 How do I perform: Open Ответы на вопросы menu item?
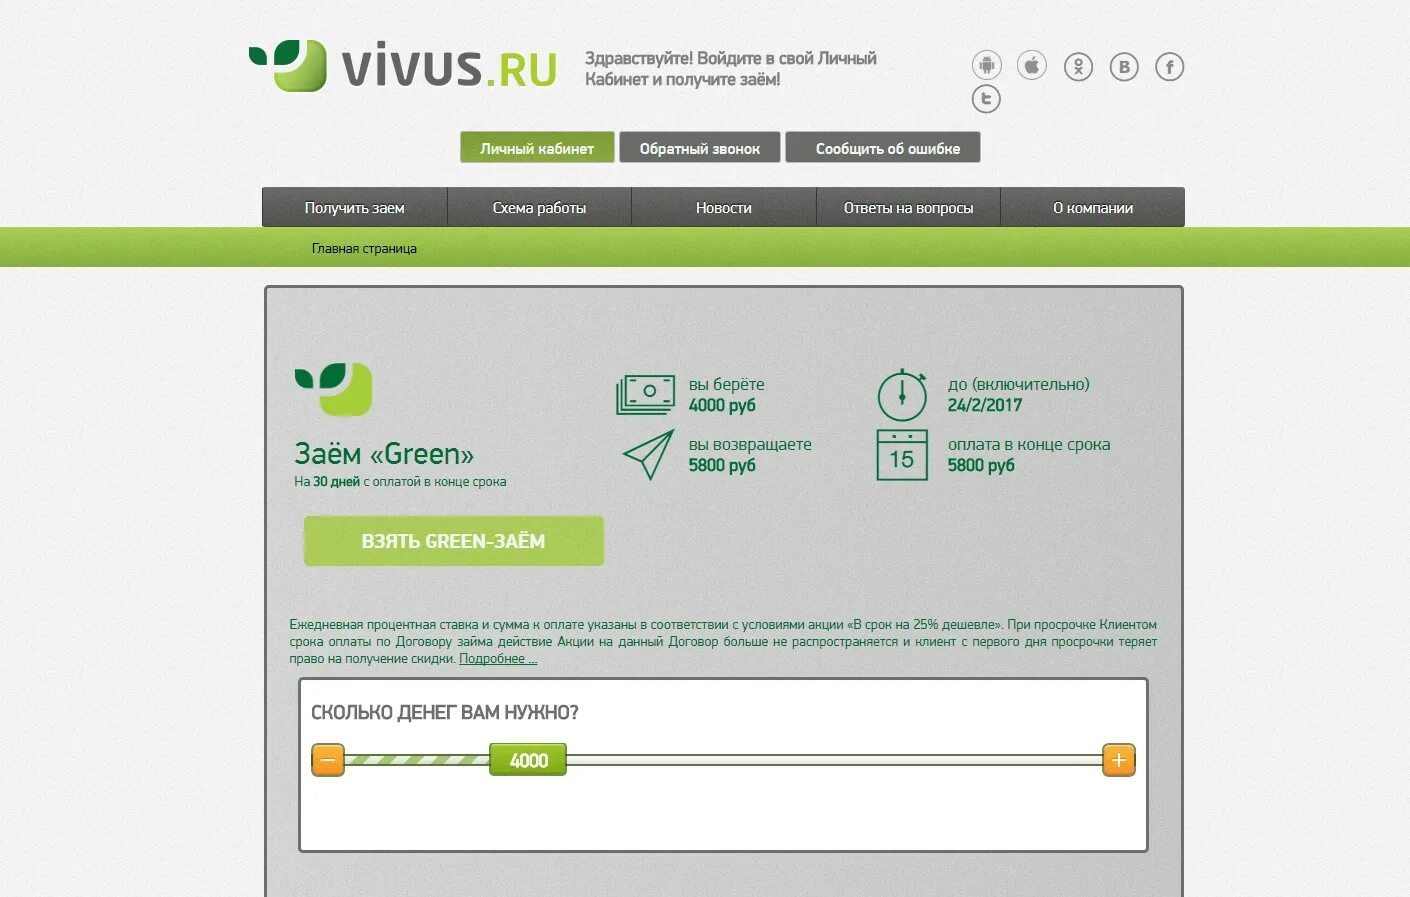coord(908,207)
